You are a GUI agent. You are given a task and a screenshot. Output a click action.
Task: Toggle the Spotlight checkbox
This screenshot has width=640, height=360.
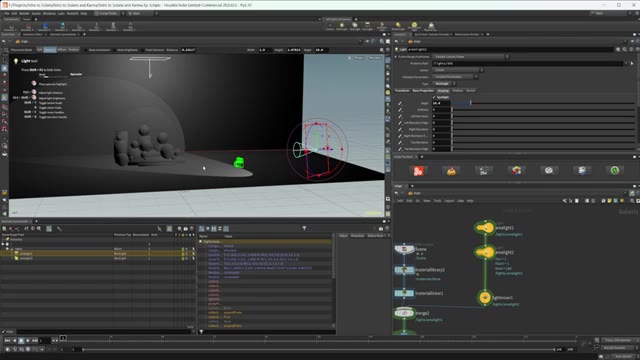(434, 97)
